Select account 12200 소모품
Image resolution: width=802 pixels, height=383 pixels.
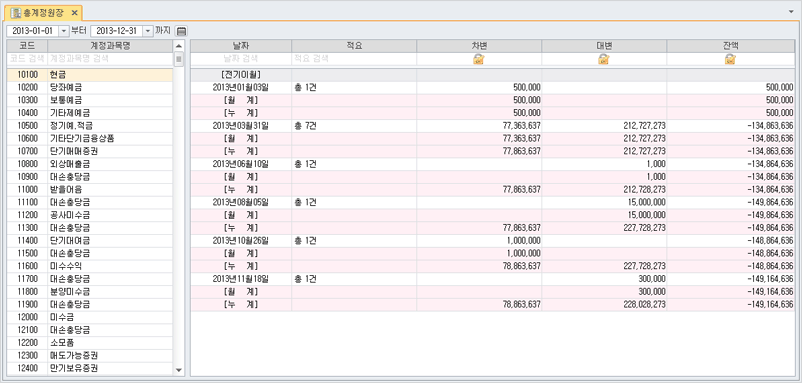pyautogui.click(x=90, y=343)
